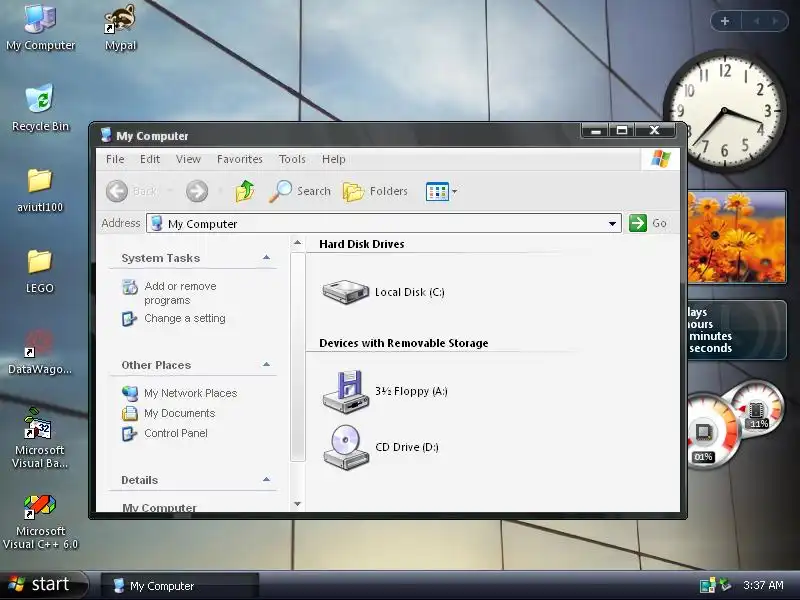Select Microsoft Visual C++ 6.0 shortcut
The width and height of the screenshot is (800, 600).
tap(40, 521)
